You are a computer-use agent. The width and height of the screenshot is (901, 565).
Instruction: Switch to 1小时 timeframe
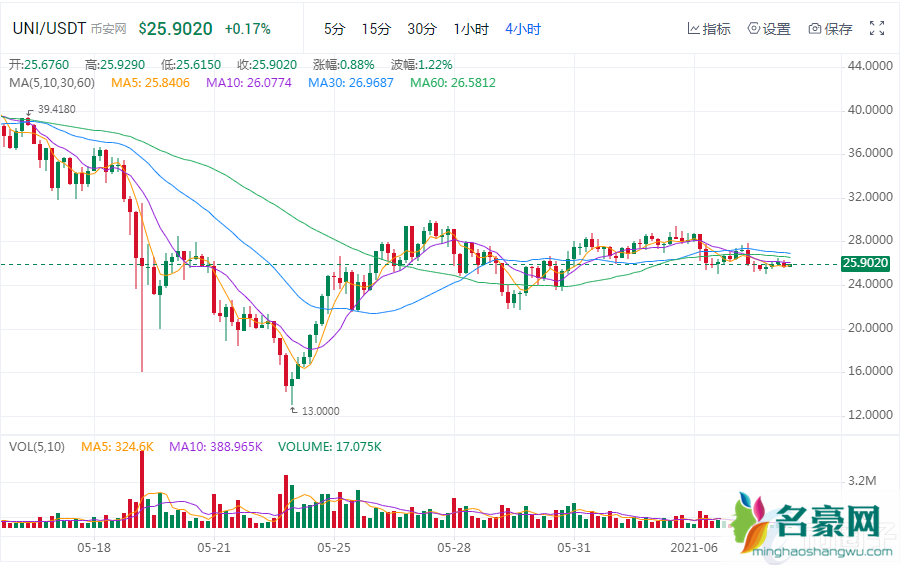(471, 29)
